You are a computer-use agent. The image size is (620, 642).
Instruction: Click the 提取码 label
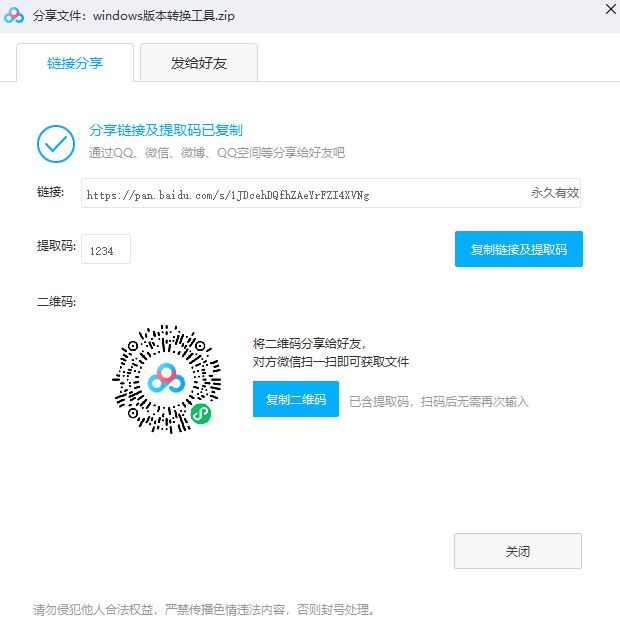pos(57,246)
